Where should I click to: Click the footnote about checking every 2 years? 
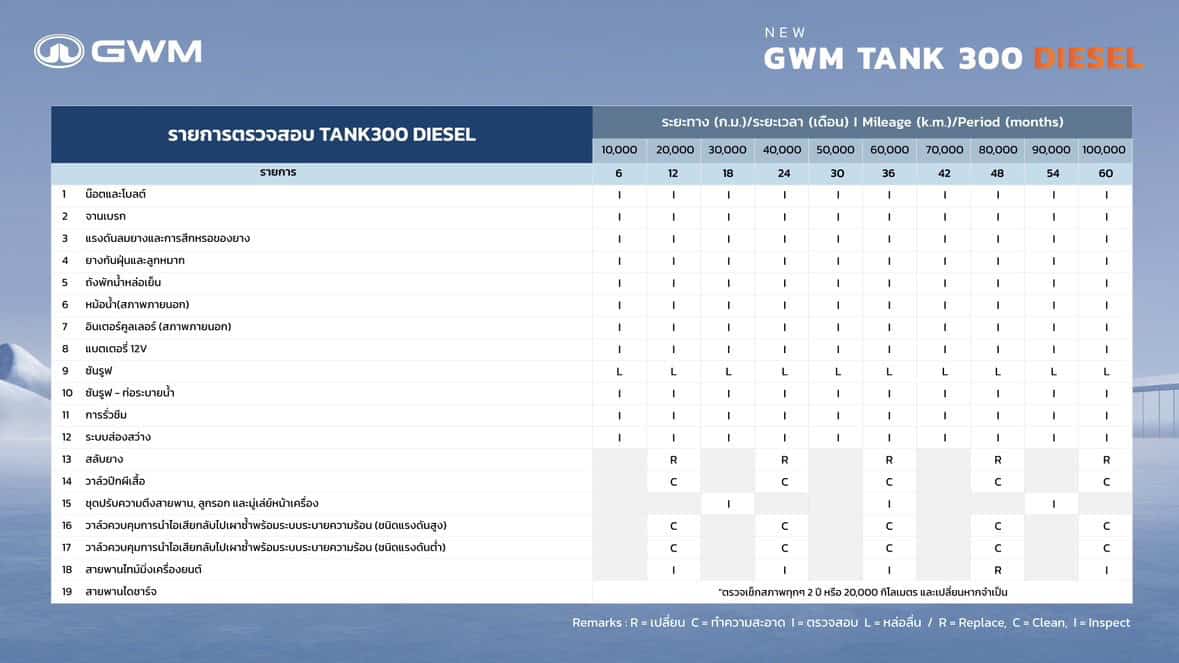click(862, 592)
